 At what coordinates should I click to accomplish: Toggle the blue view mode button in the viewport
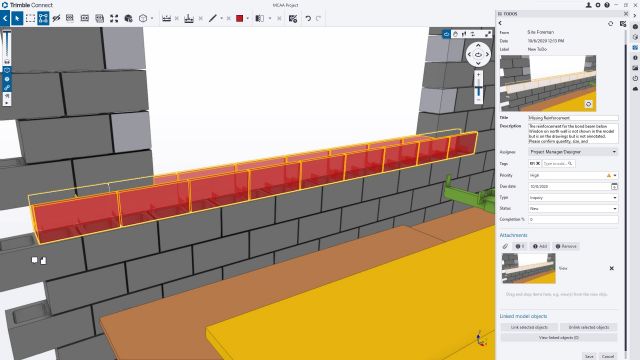pos(446,34)
